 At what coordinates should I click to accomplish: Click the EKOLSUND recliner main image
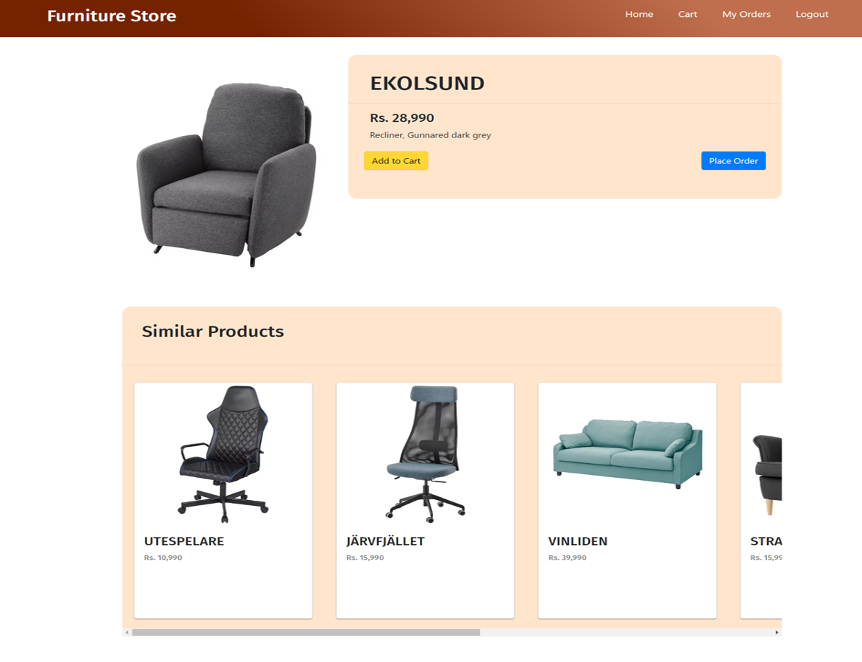click(226, 175)
